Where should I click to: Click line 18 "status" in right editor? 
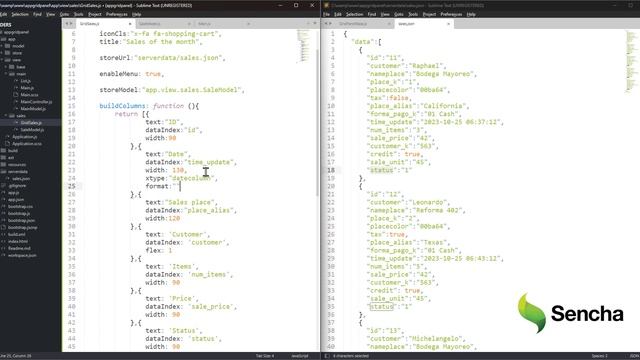click(x=381, y=170)
